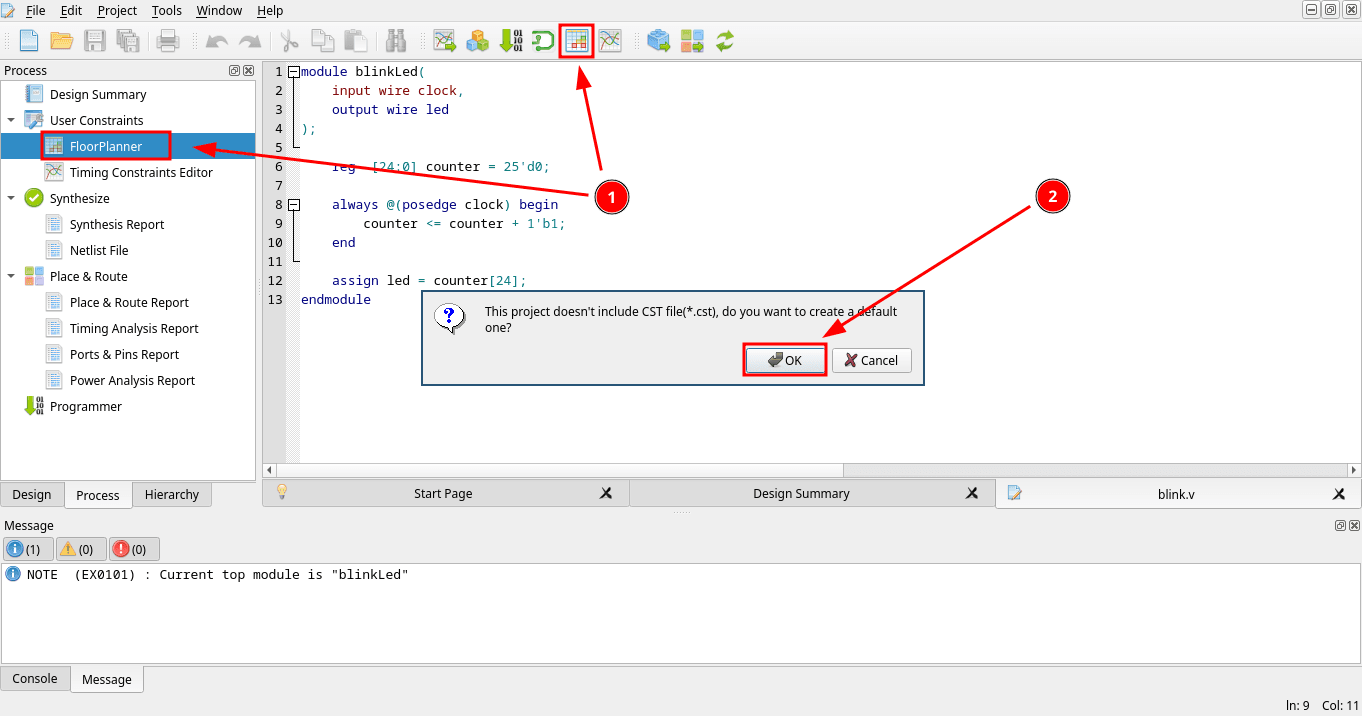1362x716 pixels.
Task: Open Find using the binoculars icon
Action: [395, 41]
